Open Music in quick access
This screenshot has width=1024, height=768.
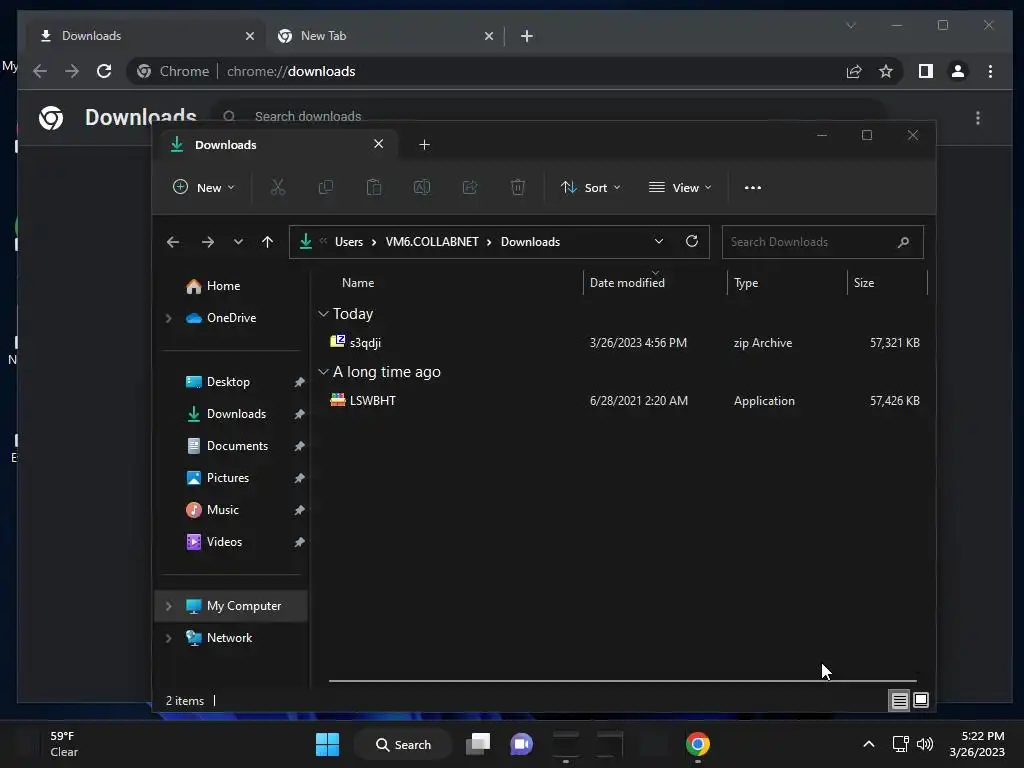(x=222, y=510)
